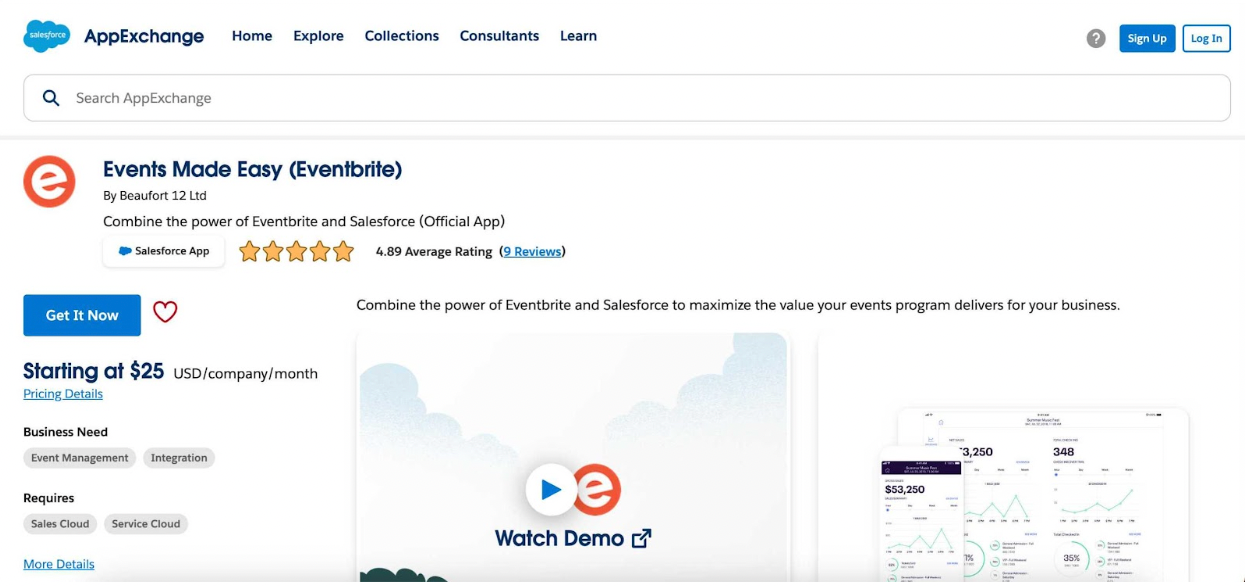Select the Integration tag
This screenshot has width=1246, height=586.
click(179, 458)
